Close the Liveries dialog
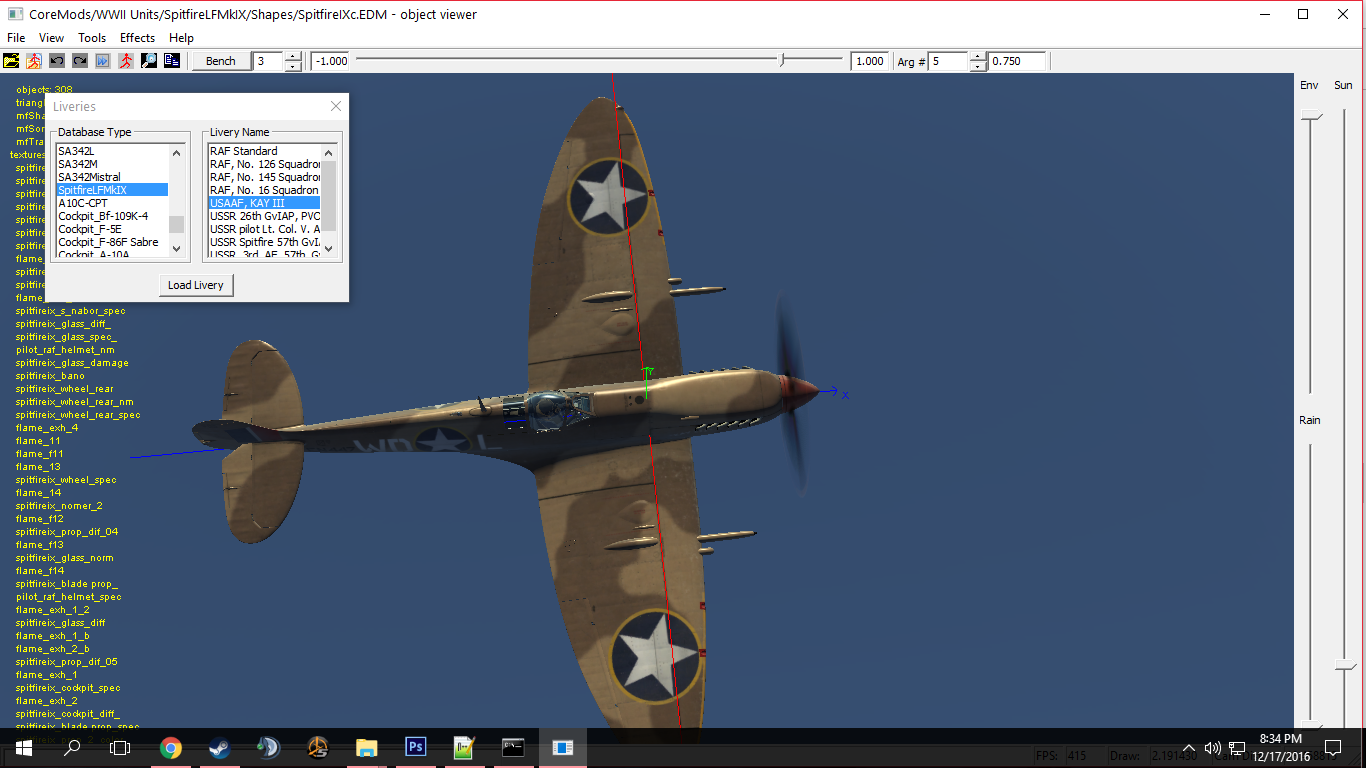 click(336, 106)
